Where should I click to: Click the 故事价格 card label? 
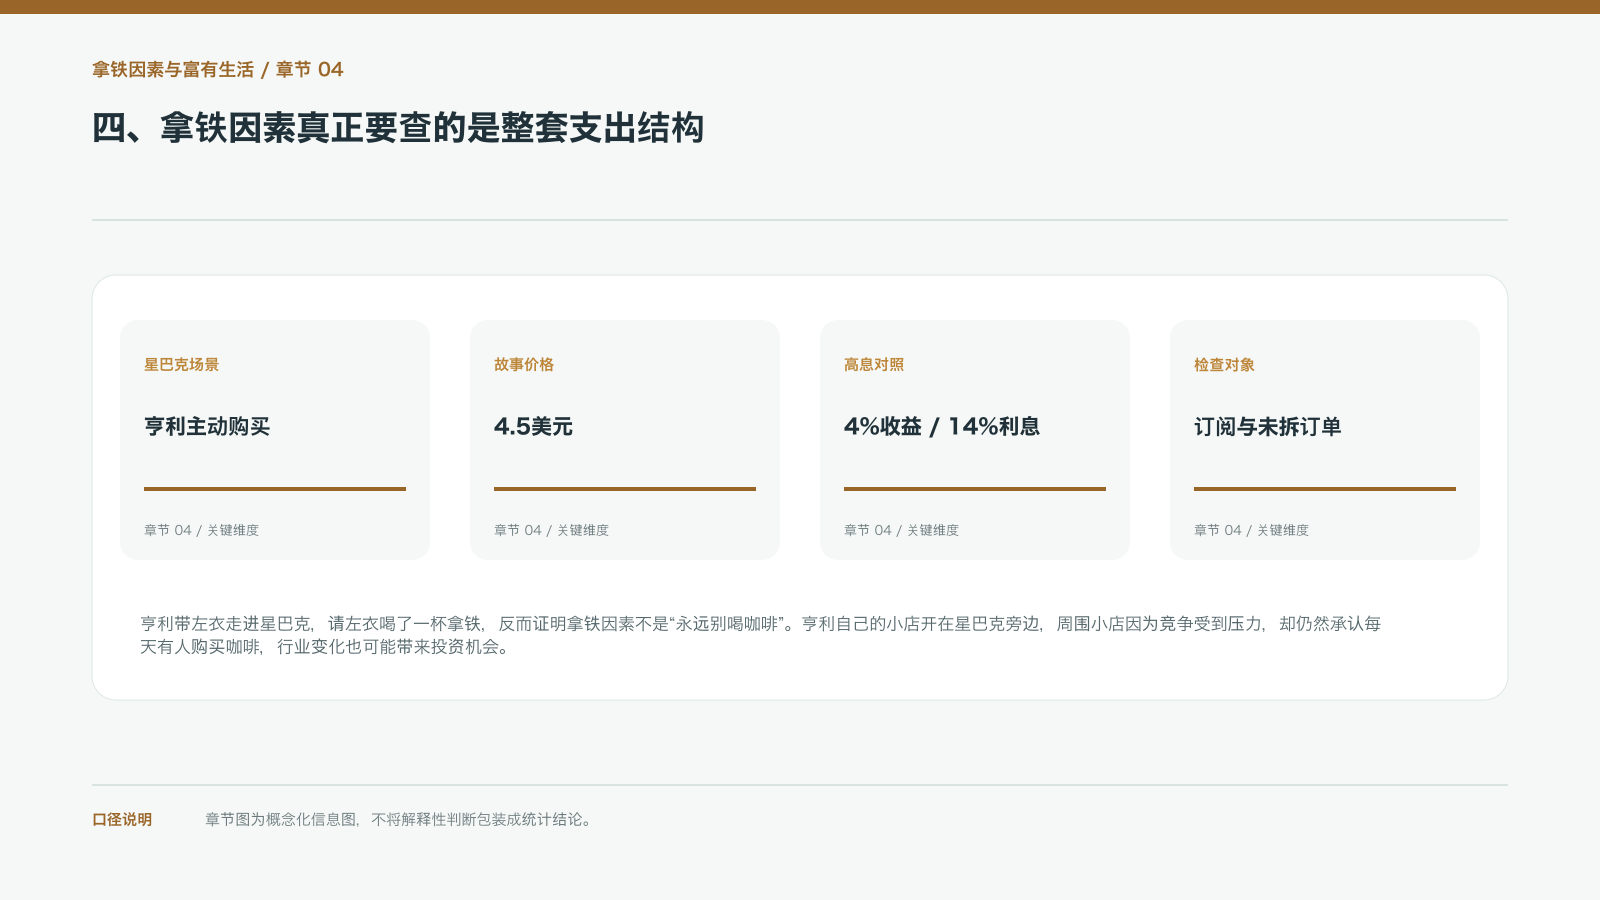click(x=524, y=365)
